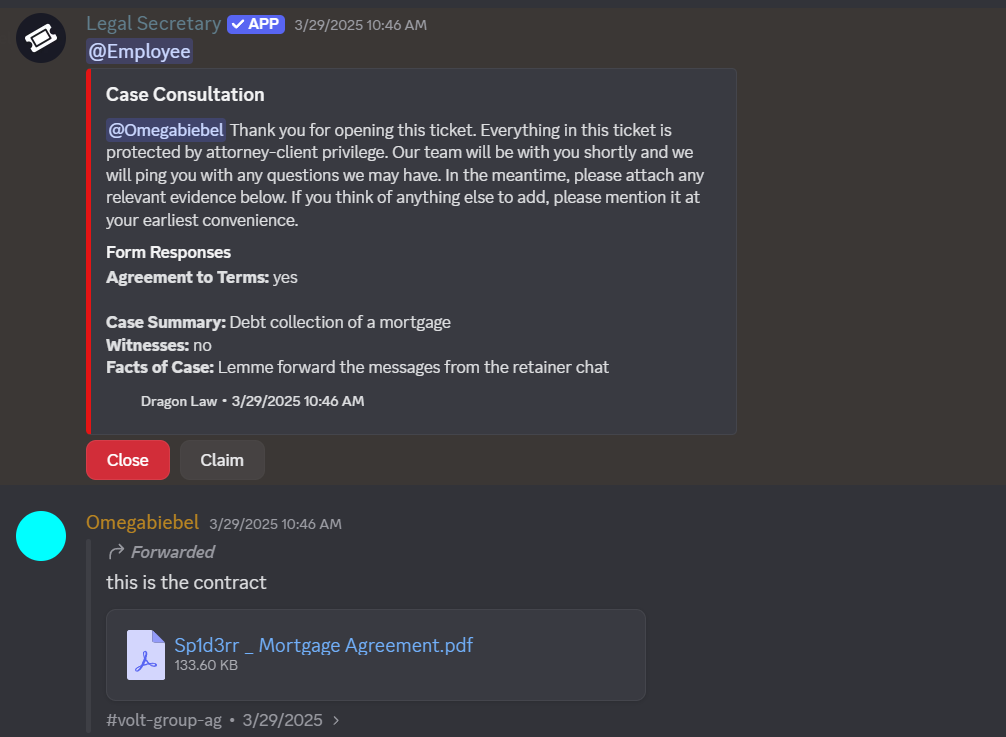This screenshot has height=737, width=1006.
Task: Jump to #volt-group-ag source channel
Action: [x=164, y=720]
